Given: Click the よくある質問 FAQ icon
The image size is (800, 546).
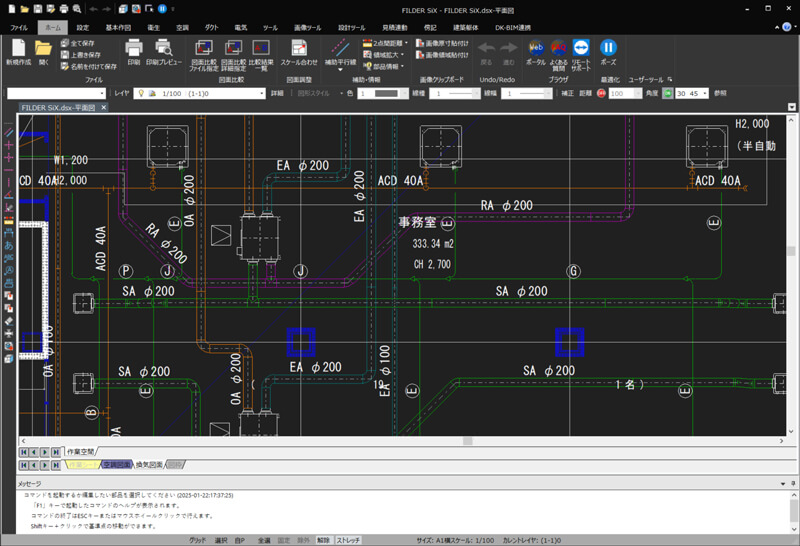Looking at the screenshot, I should pyautogui.click(x=559, y=48).
